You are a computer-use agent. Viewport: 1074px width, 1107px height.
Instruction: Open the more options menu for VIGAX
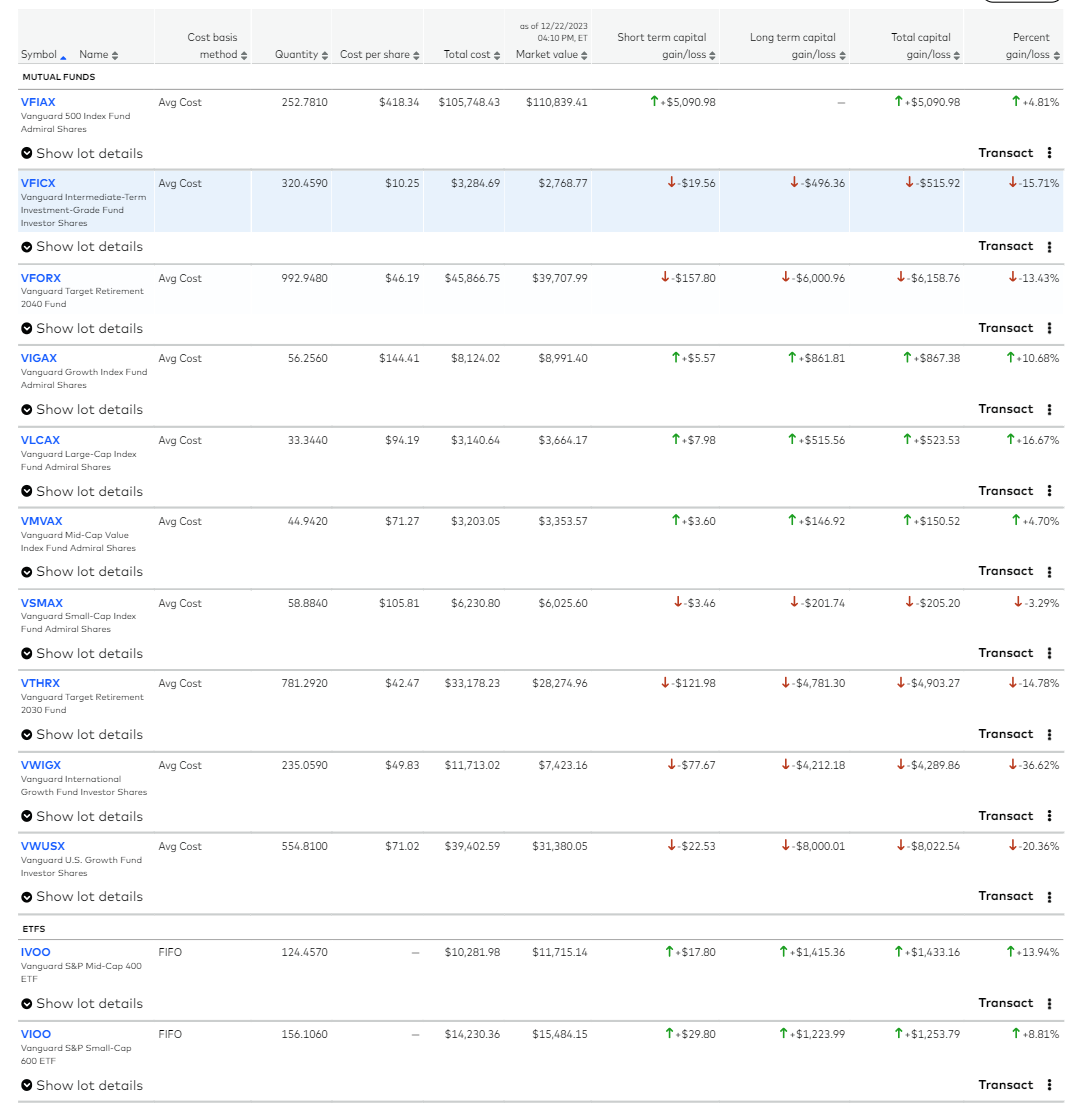click(x=1049, y=409)
